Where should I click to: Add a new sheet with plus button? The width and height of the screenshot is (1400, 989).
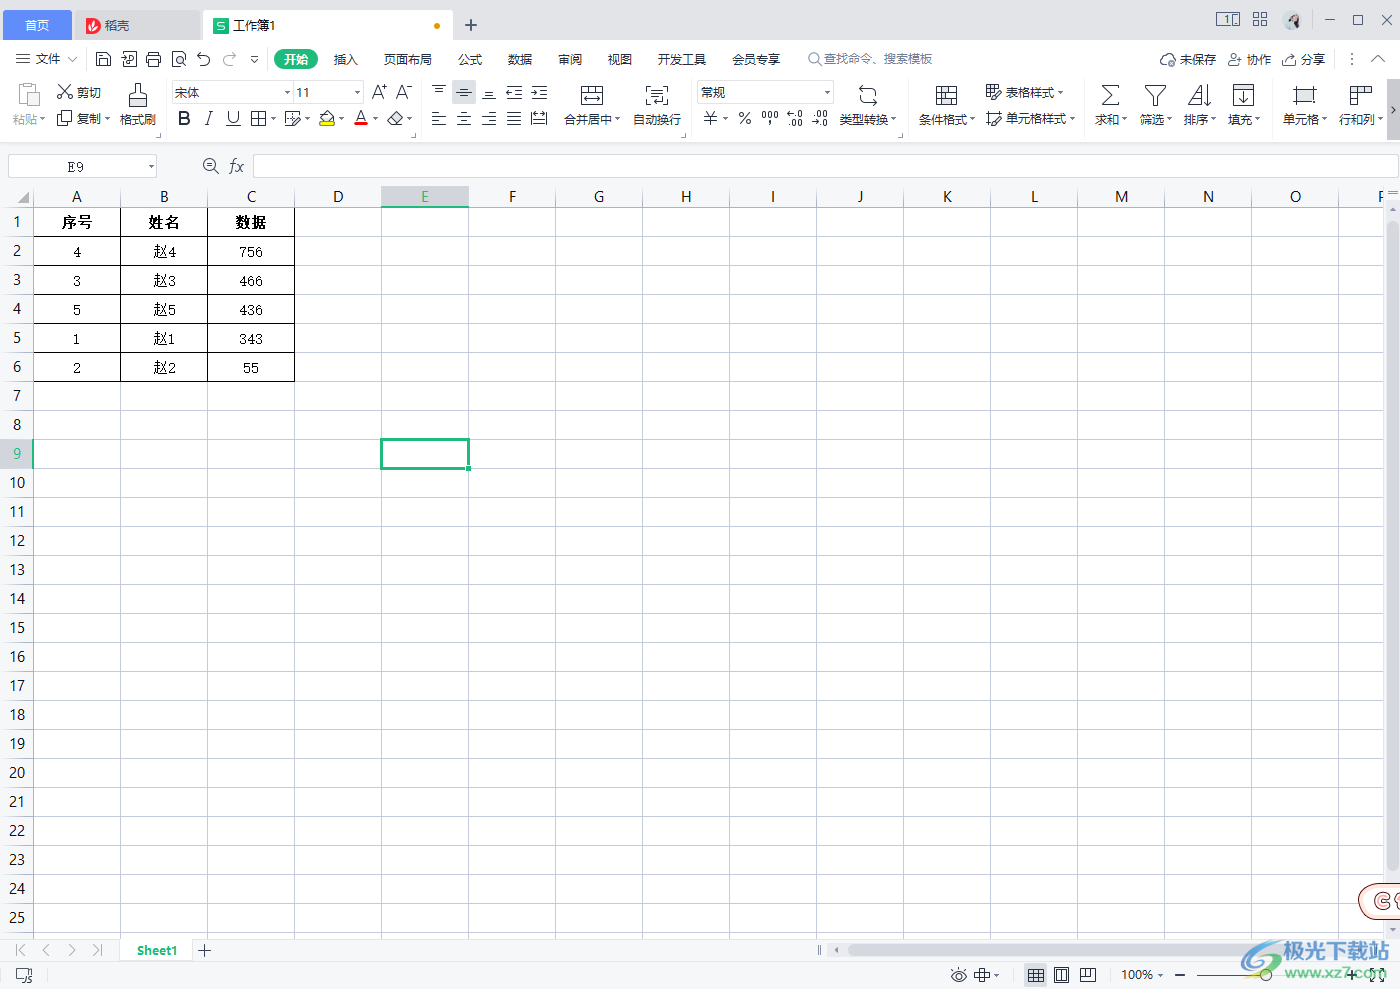(205, 951)
